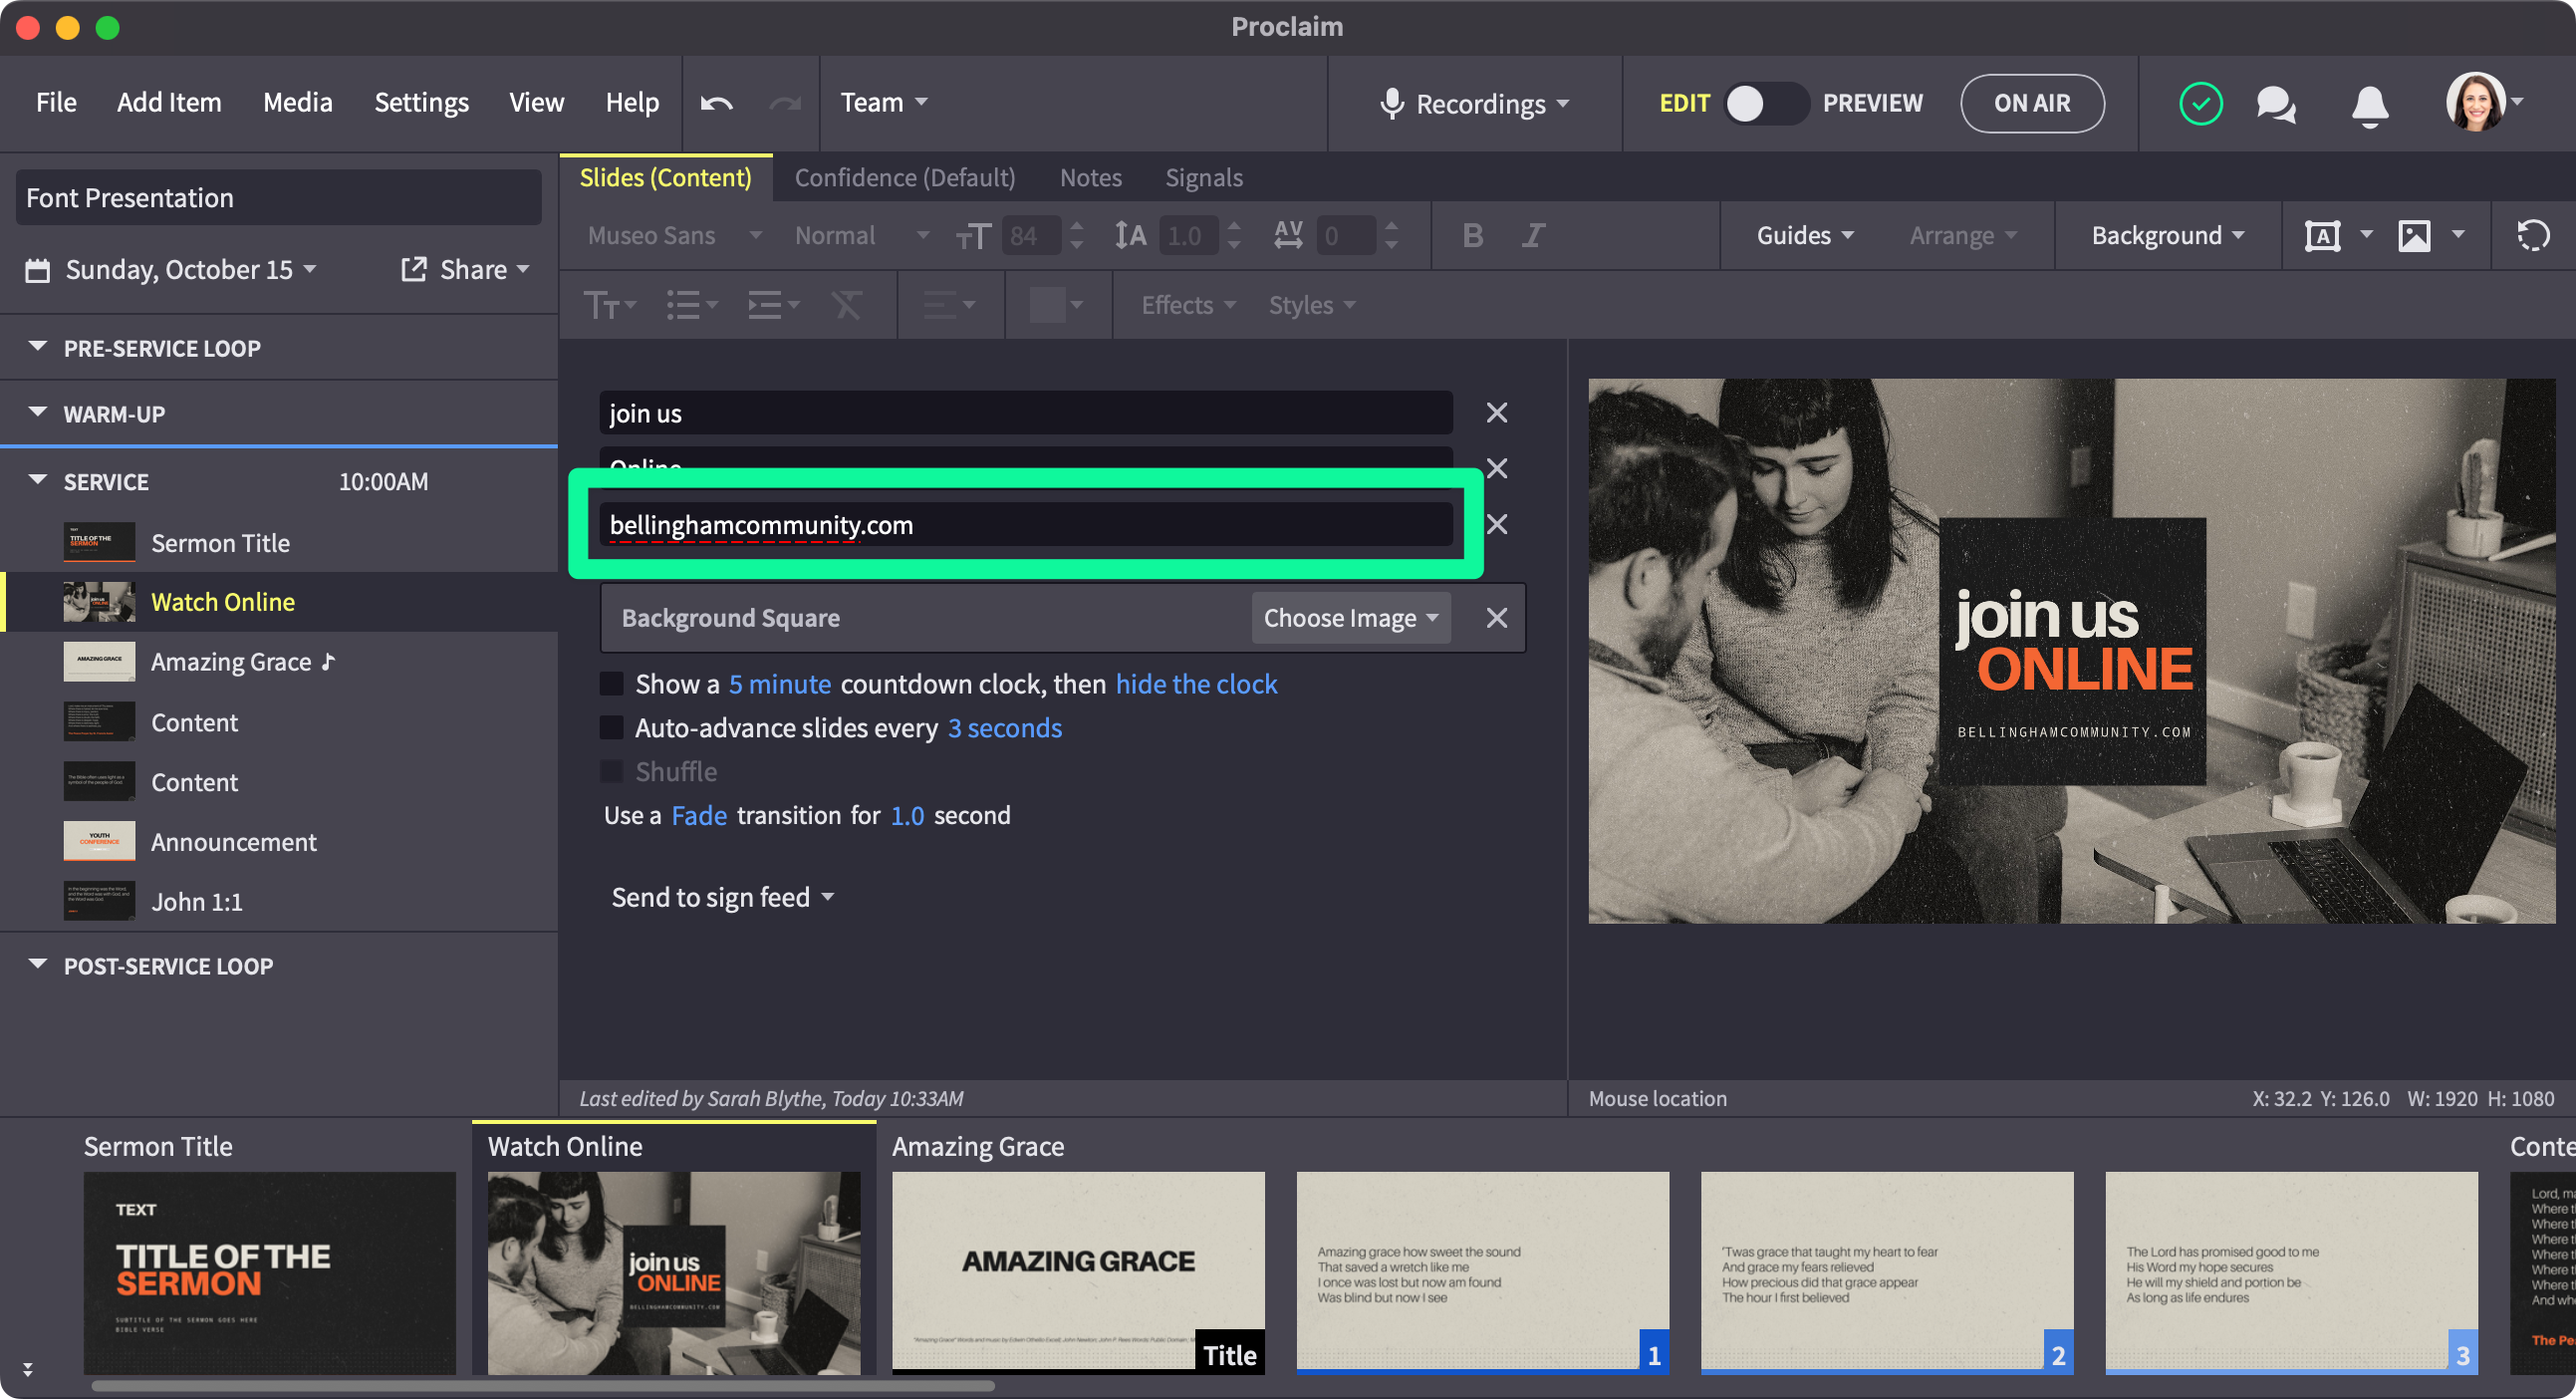Click the text box insert icon
This screenshot has width=2576, height=1399.
click(2322, 236)
